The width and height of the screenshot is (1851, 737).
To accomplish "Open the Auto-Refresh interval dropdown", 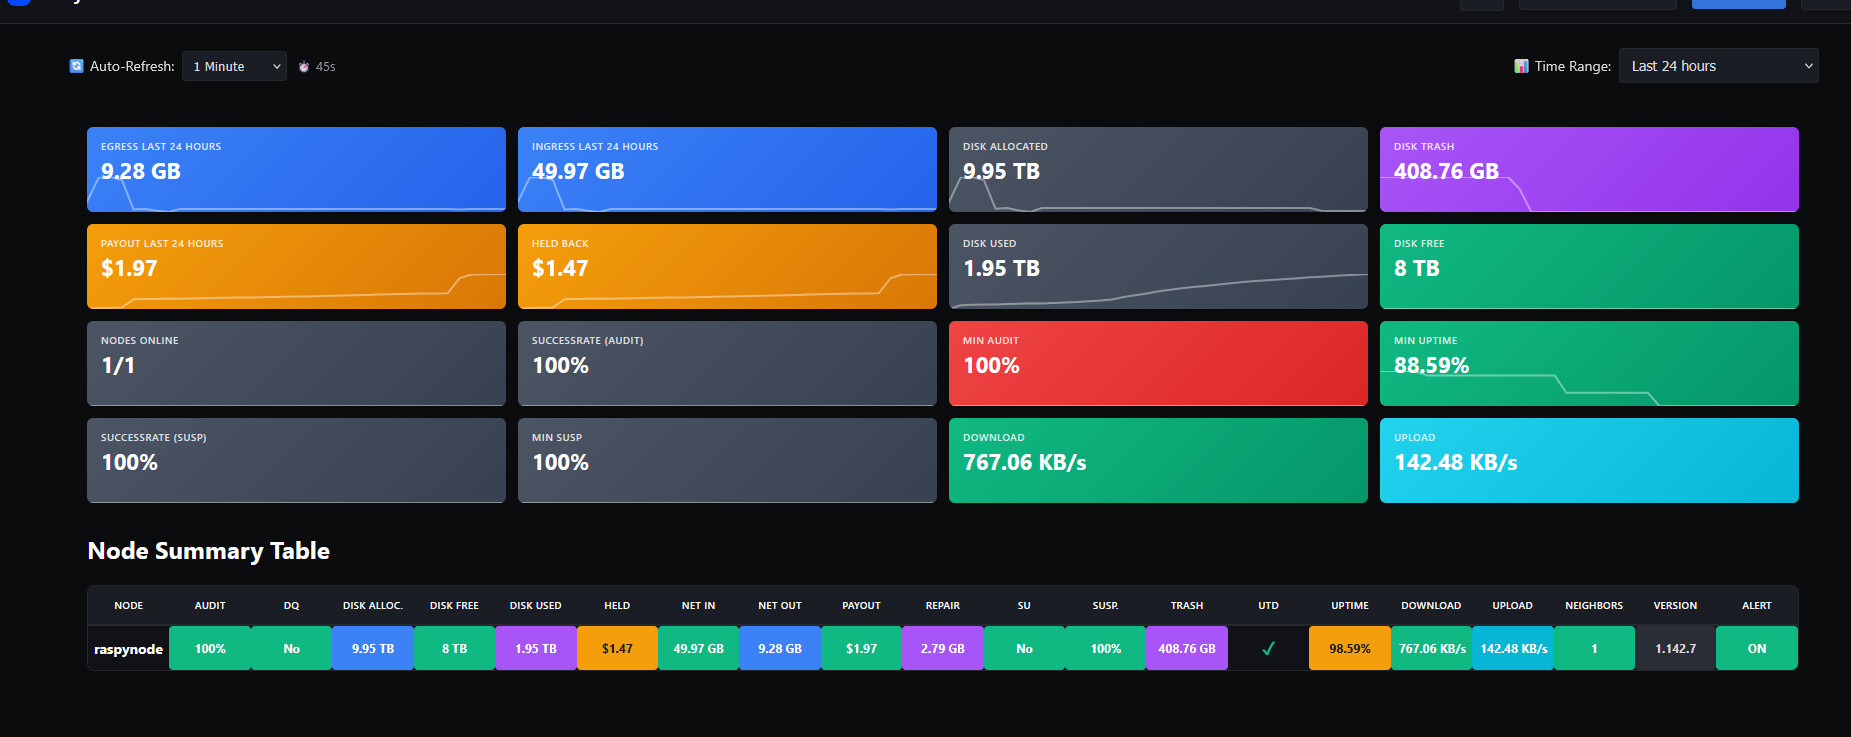I will 234,67.
